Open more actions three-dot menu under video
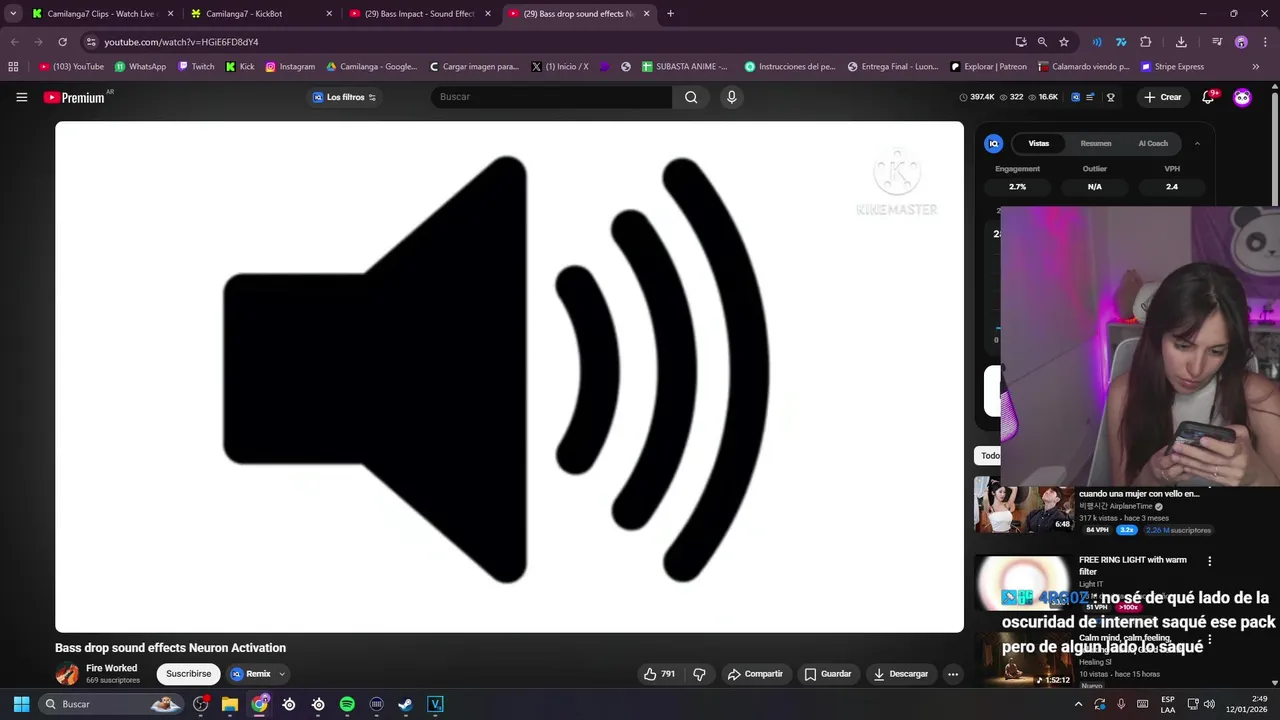Viewport: 1280px width, 720px height. point(953,674)
